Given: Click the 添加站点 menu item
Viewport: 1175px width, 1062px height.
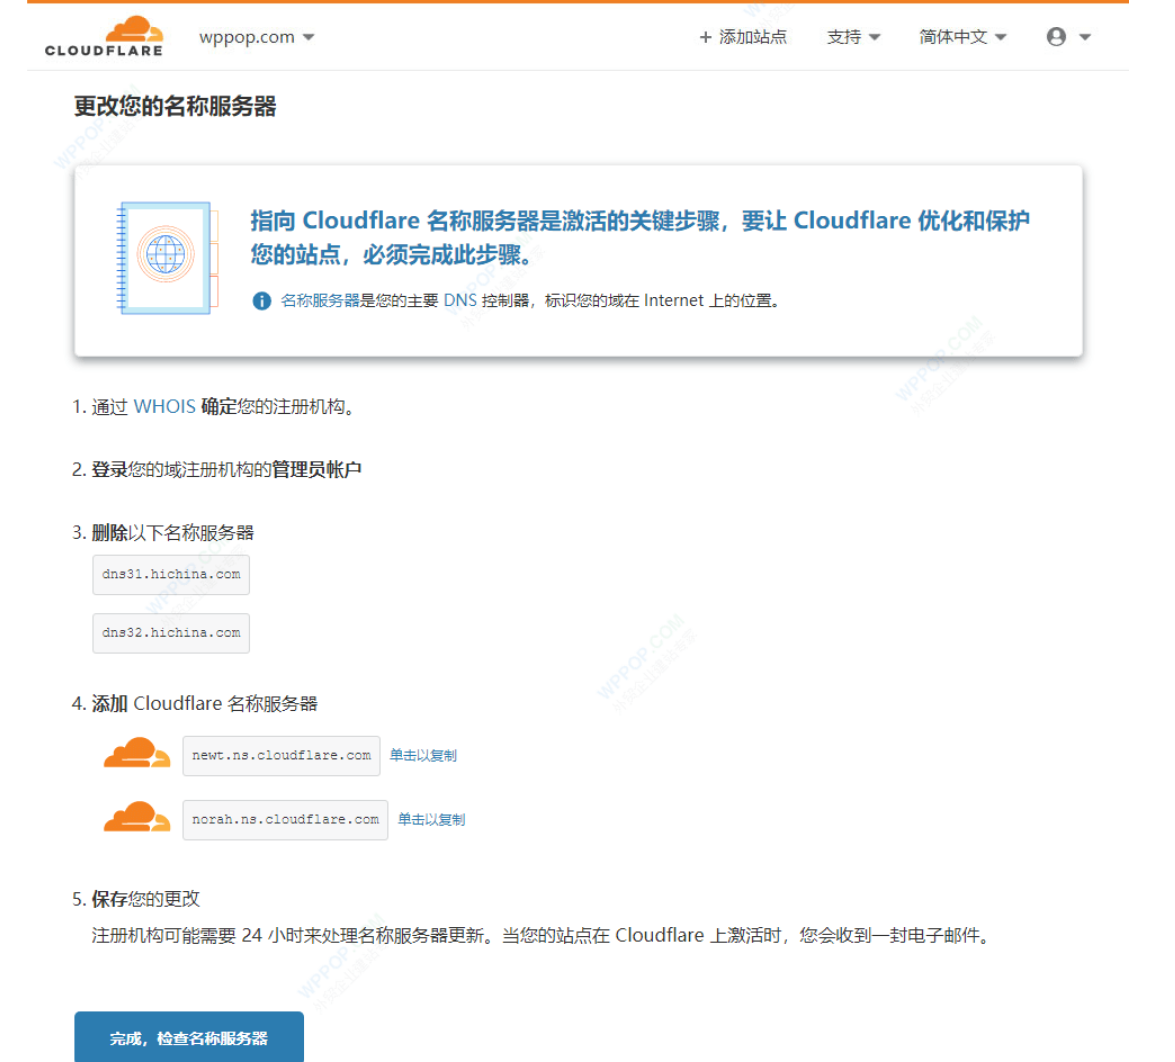Looking at the screenshot, I should 743,37.
